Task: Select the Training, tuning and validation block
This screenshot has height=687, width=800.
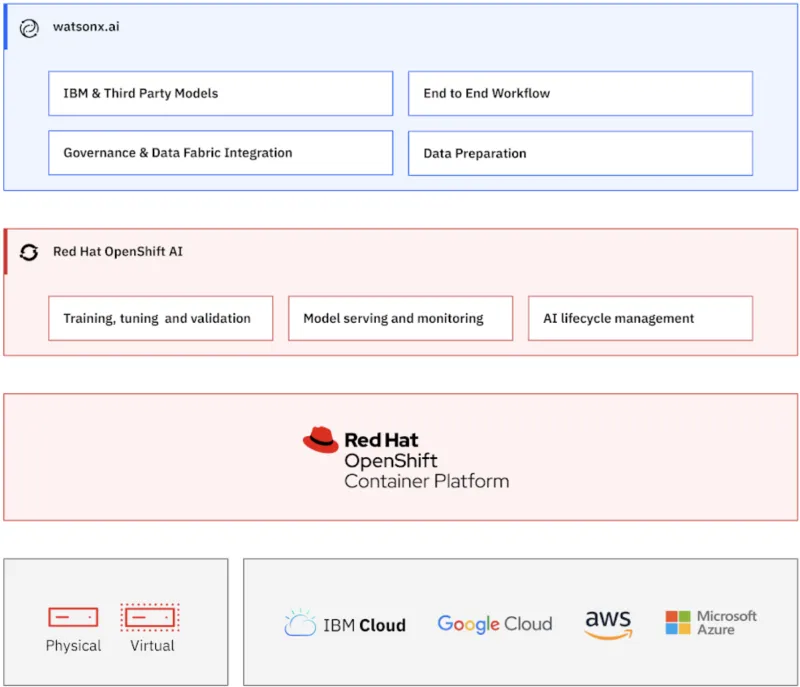Action: tap(160, 318)
